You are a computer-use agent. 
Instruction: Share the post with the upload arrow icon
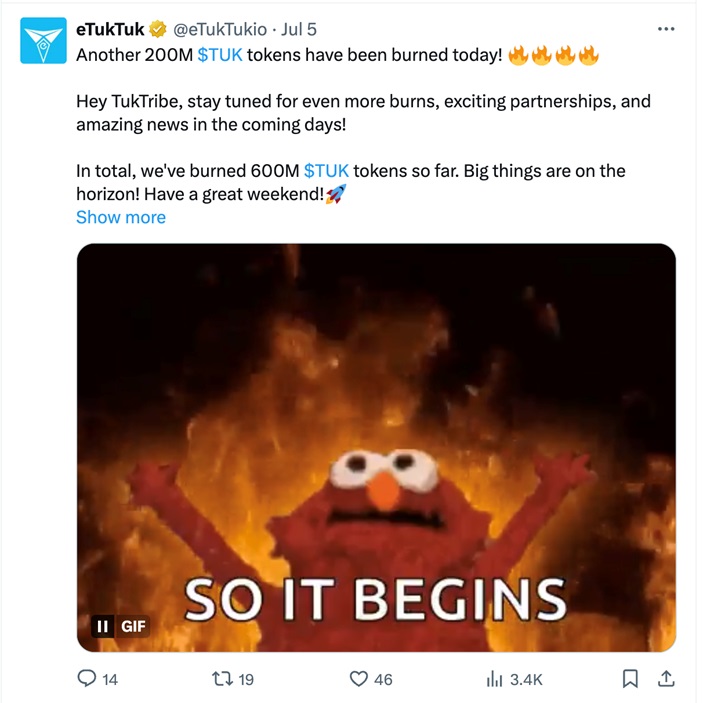coord(666,679)
